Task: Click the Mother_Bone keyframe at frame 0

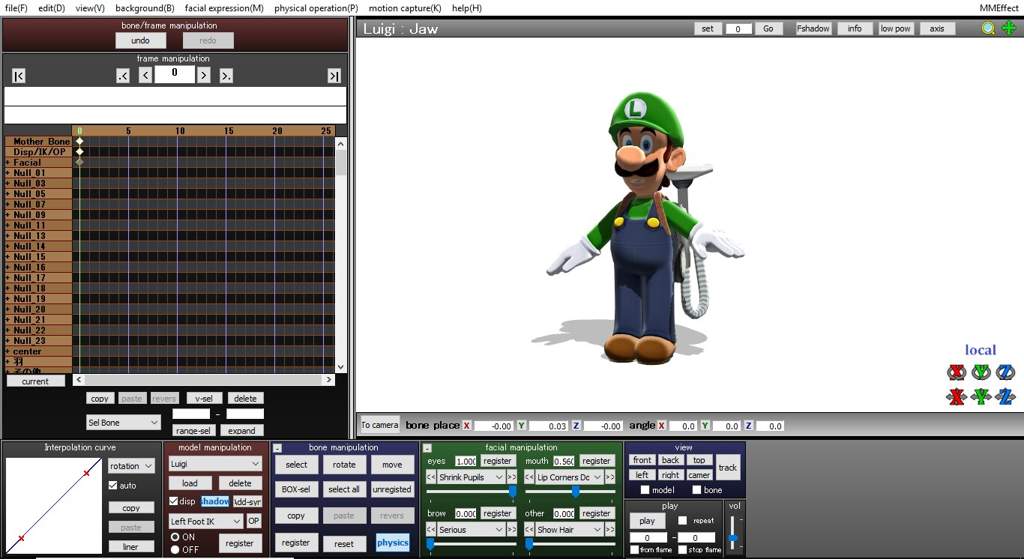Action: pyautogui.click(x=80, y=141)
